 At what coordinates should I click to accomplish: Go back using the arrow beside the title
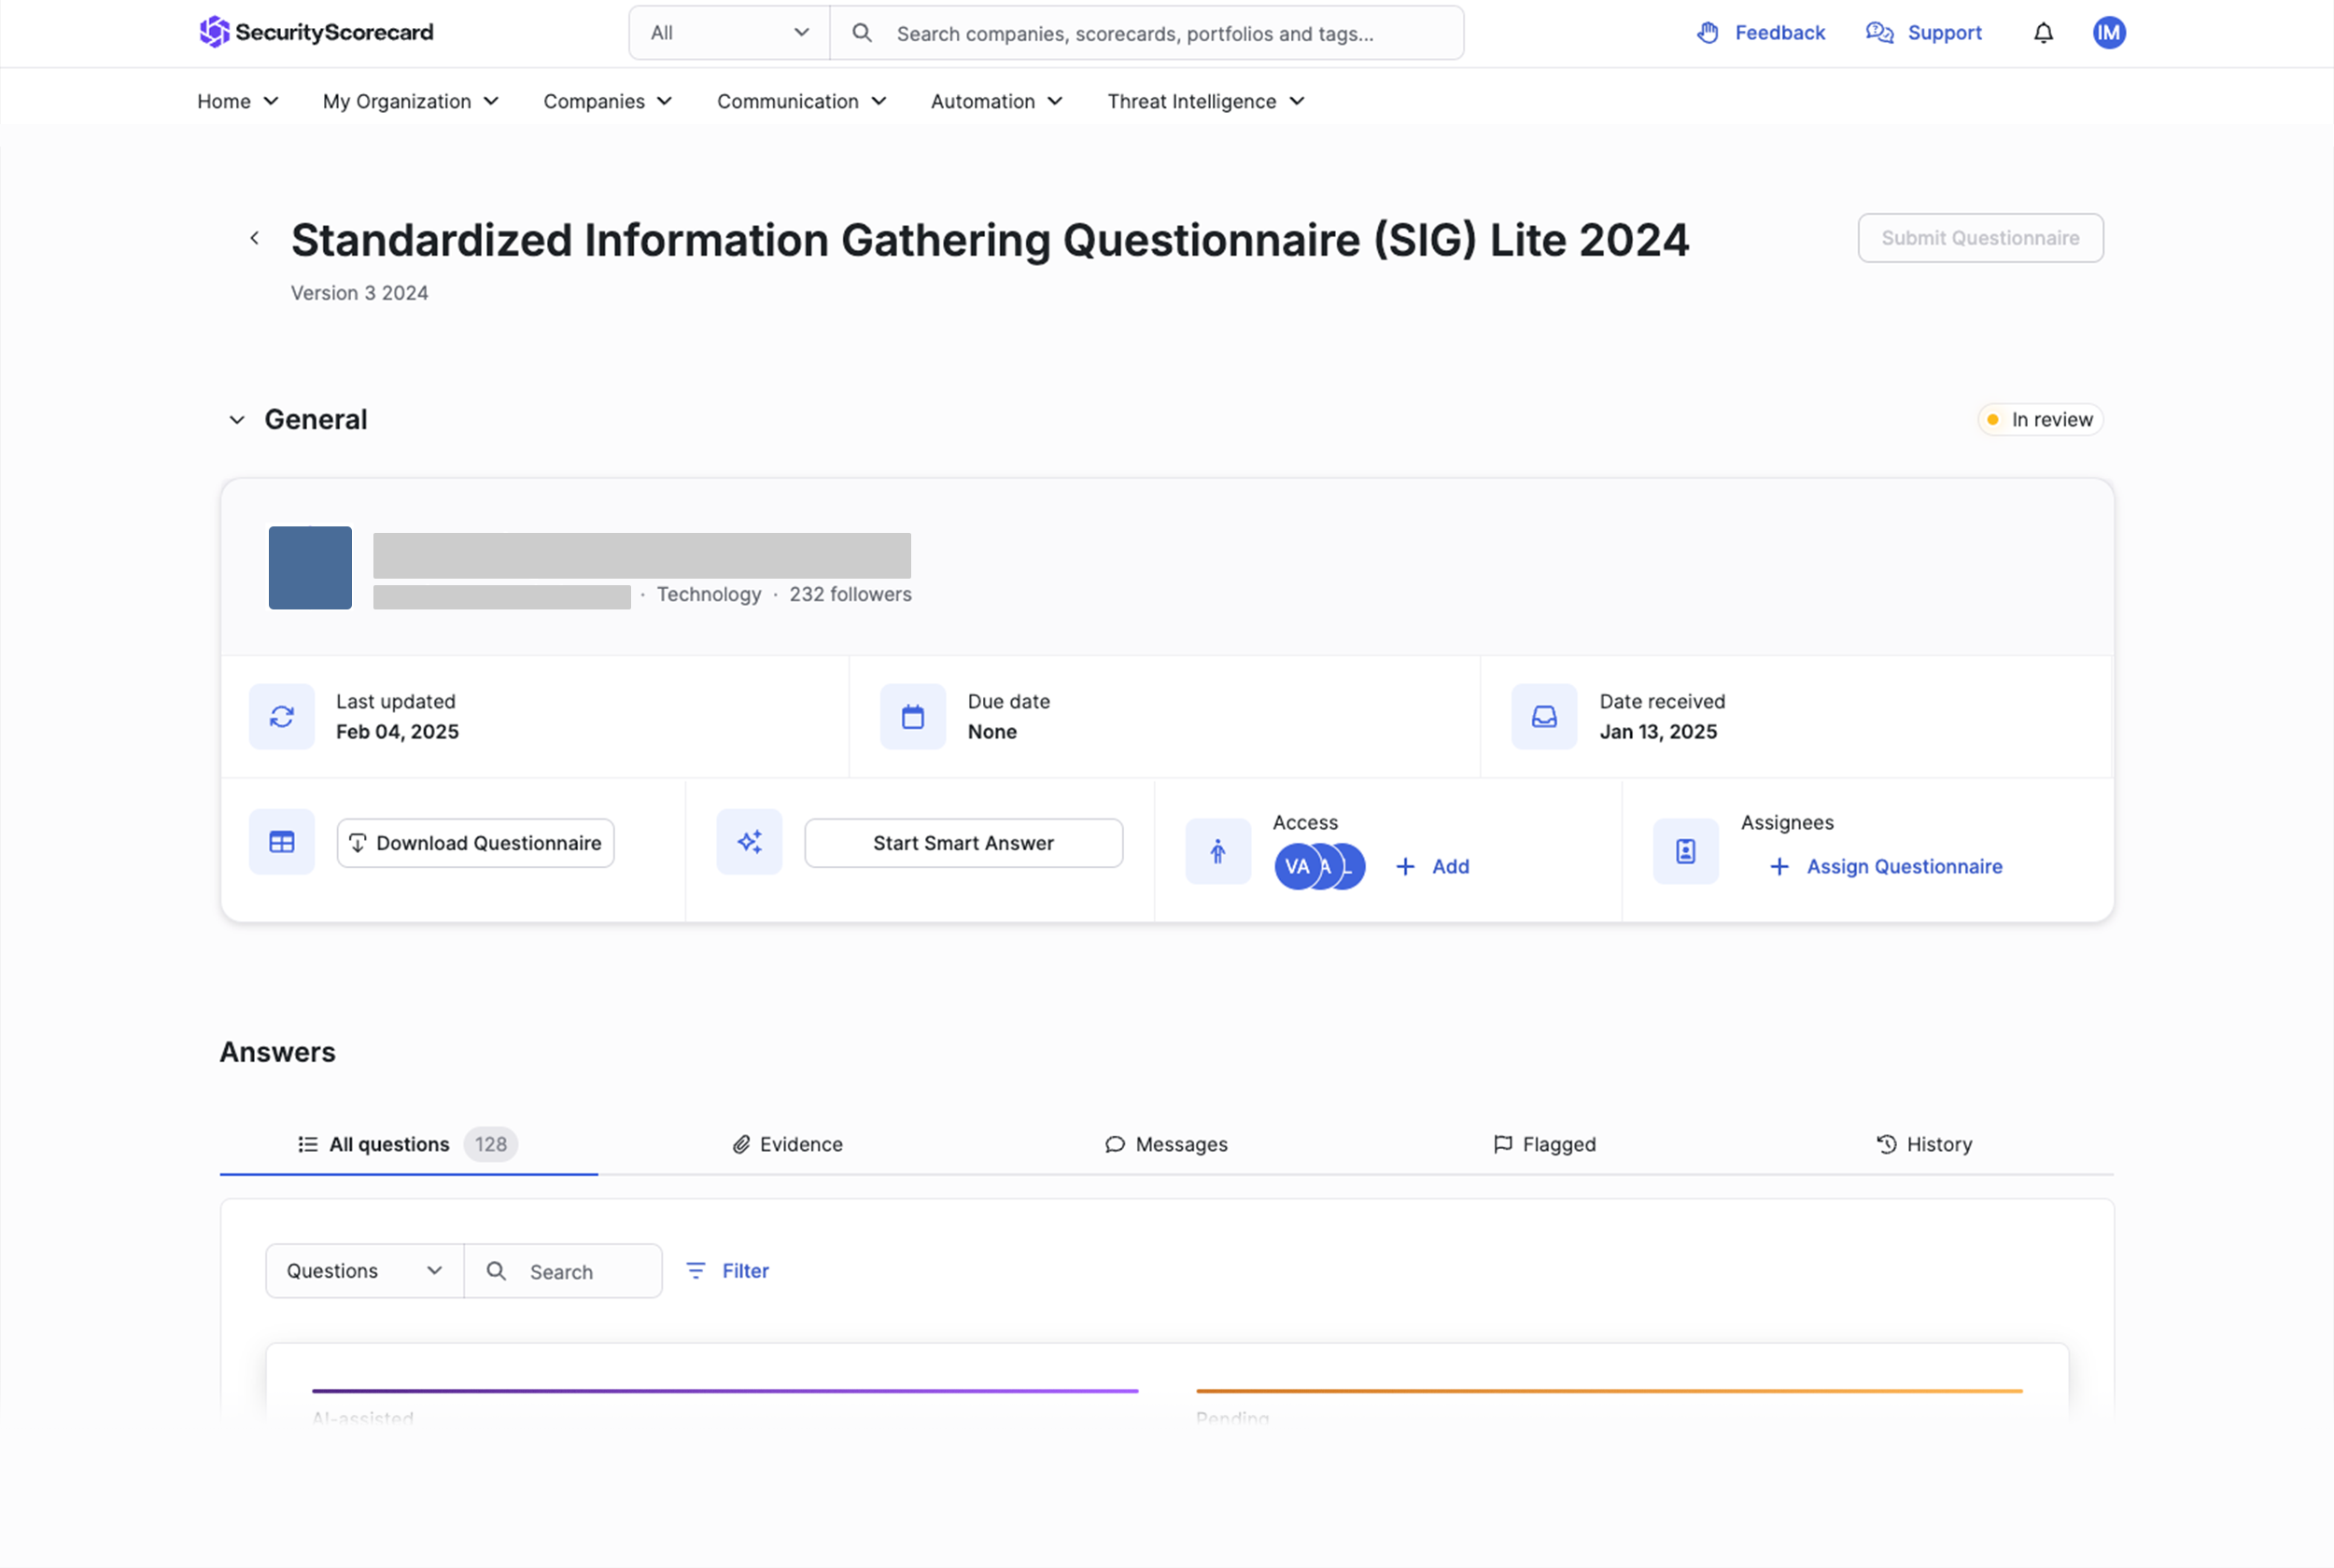(254, 238)
